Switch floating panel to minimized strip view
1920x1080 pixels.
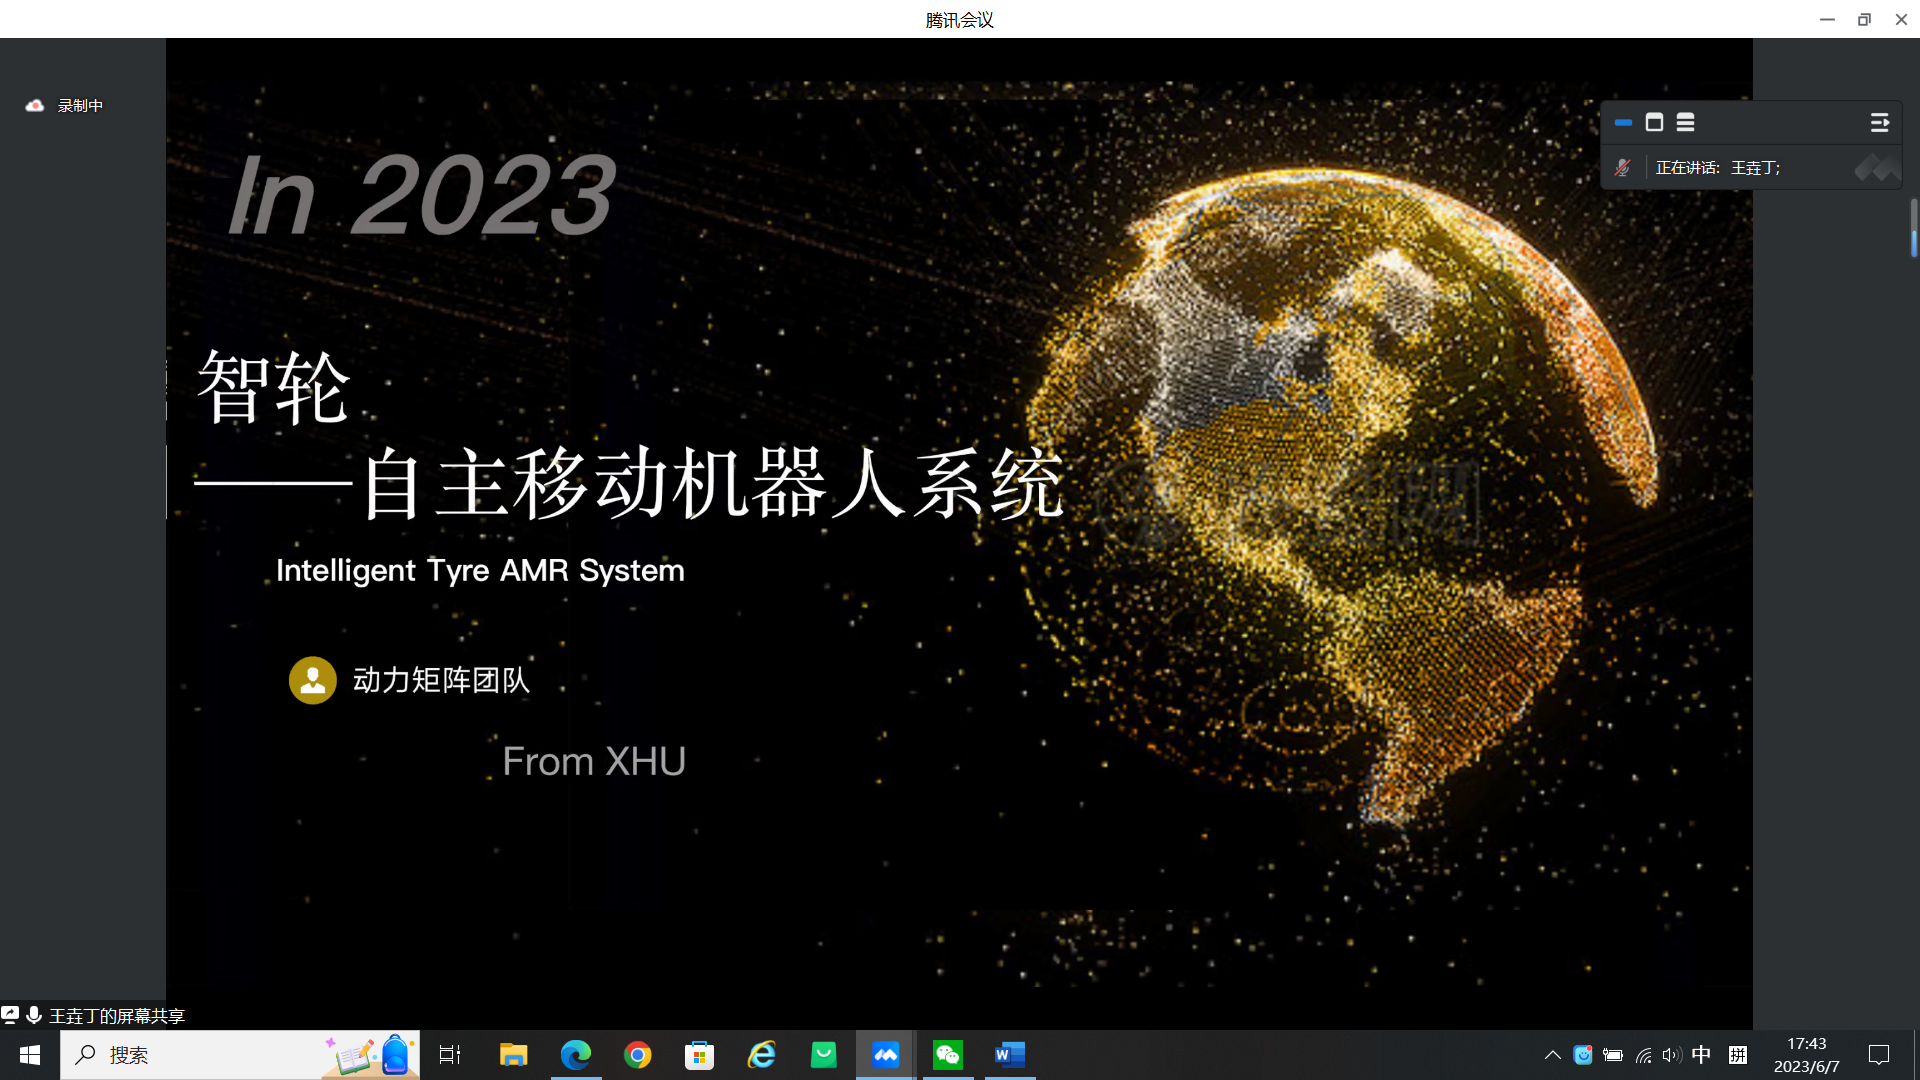click(x=1623, y=122)
